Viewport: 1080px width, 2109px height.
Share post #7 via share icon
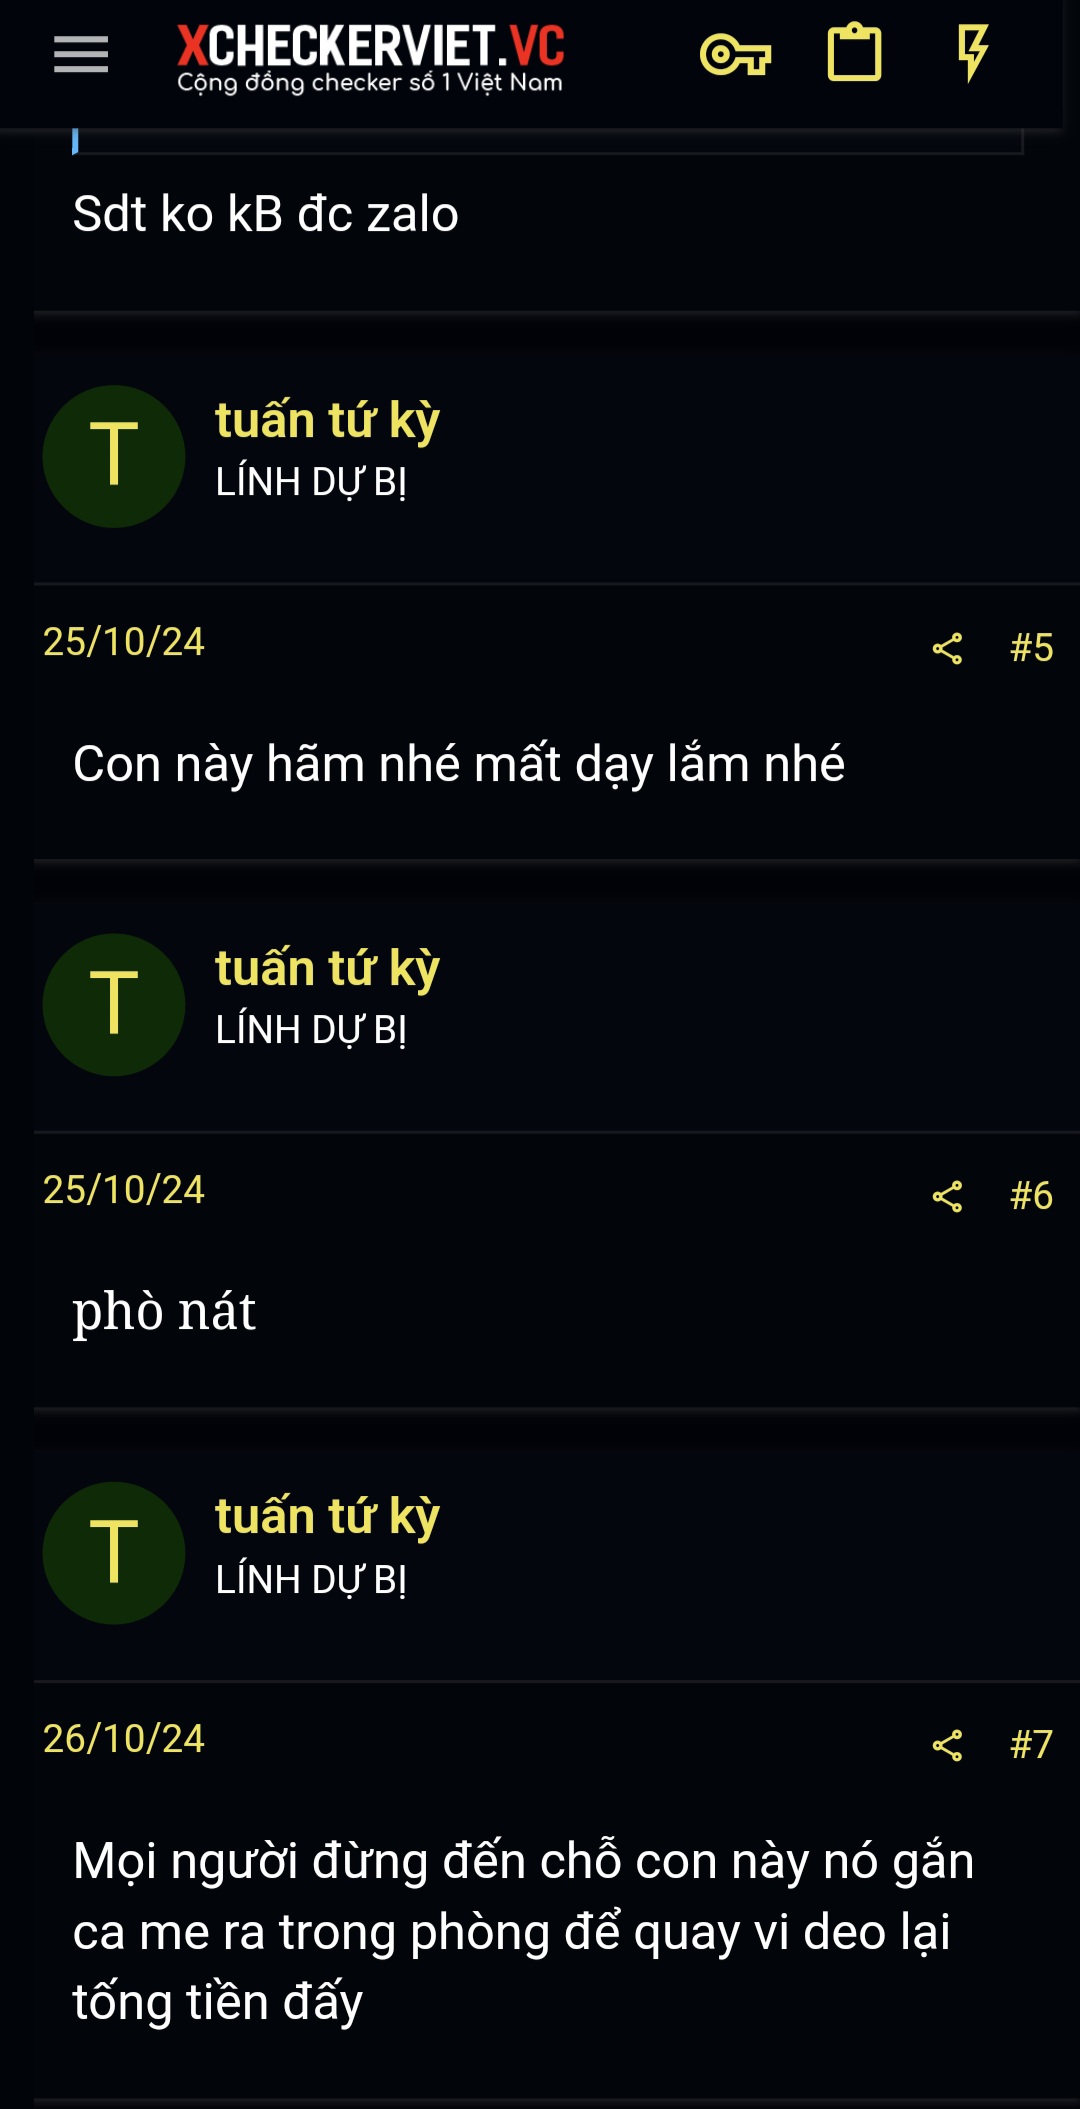pyautogui.click(x=947, y=1745)
